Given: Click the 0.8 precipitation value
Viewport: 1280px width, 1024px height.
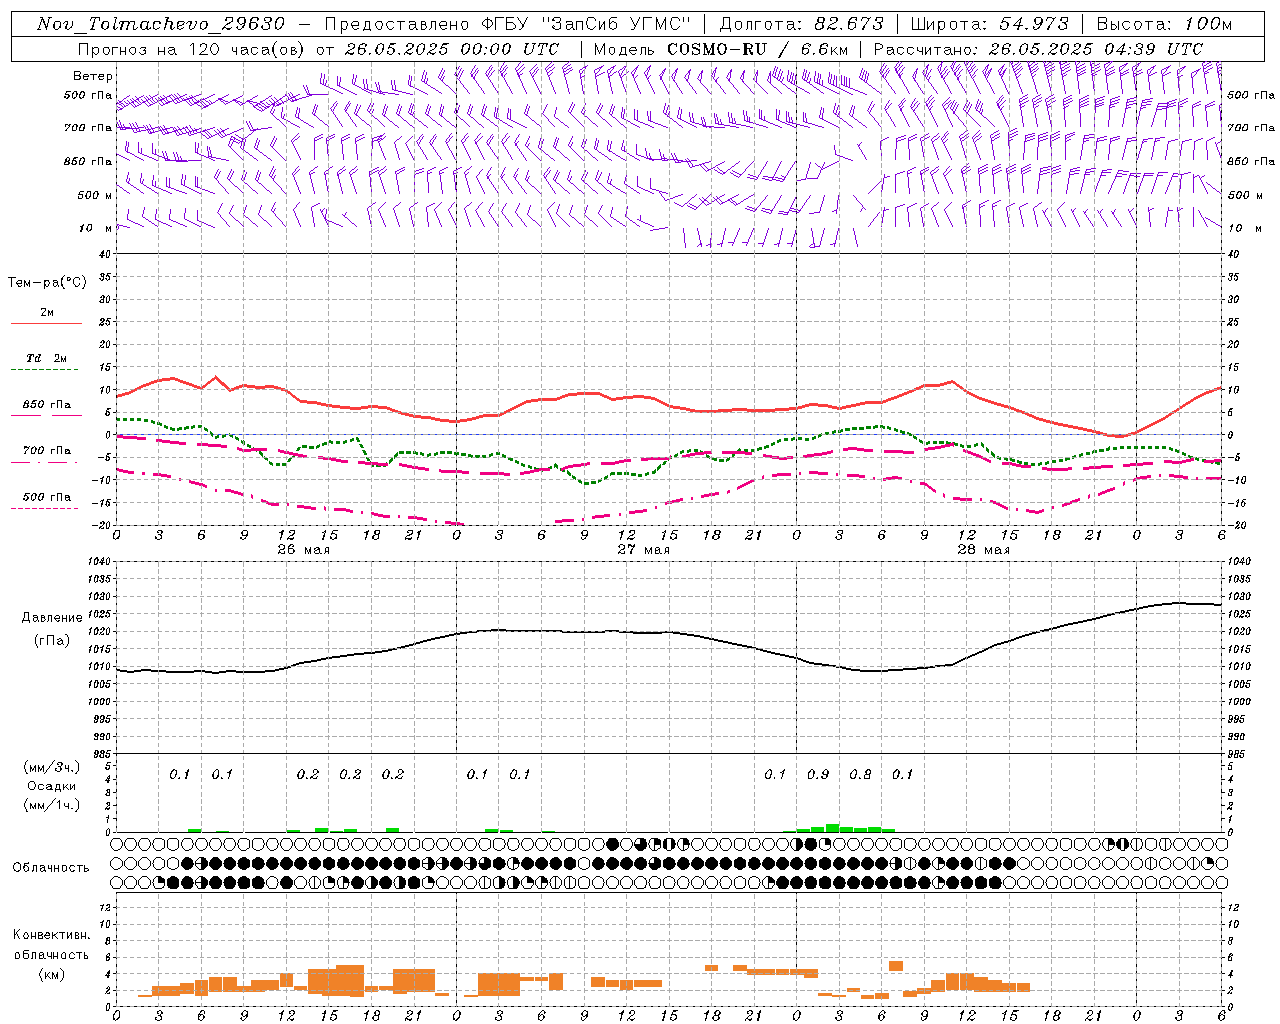Looking at the screenshot, I should pyautogui.click(x=860, y=775).
